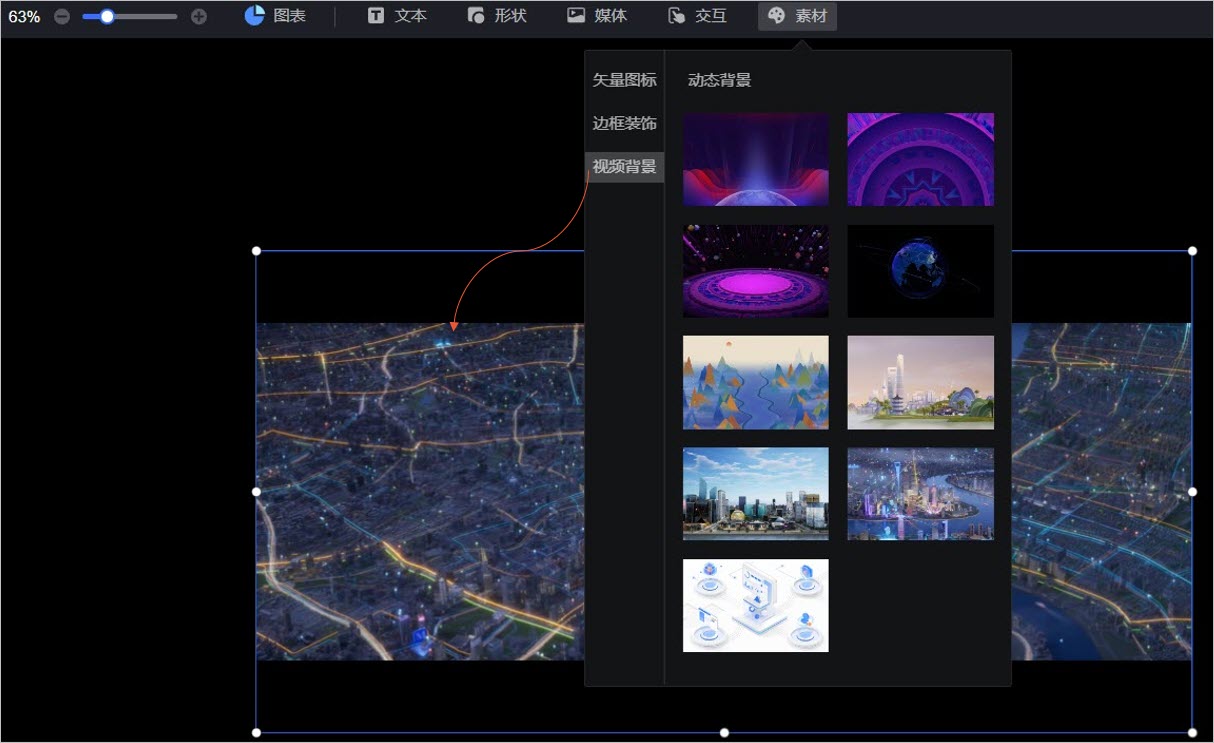Pick the purple circular pattern background
This screenshot has height=743, width=1214.
[920, 159]
